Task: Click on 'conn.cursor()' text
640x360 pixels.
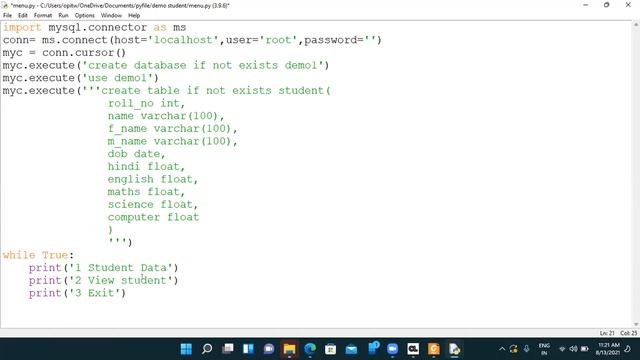Action: (84, 53)
